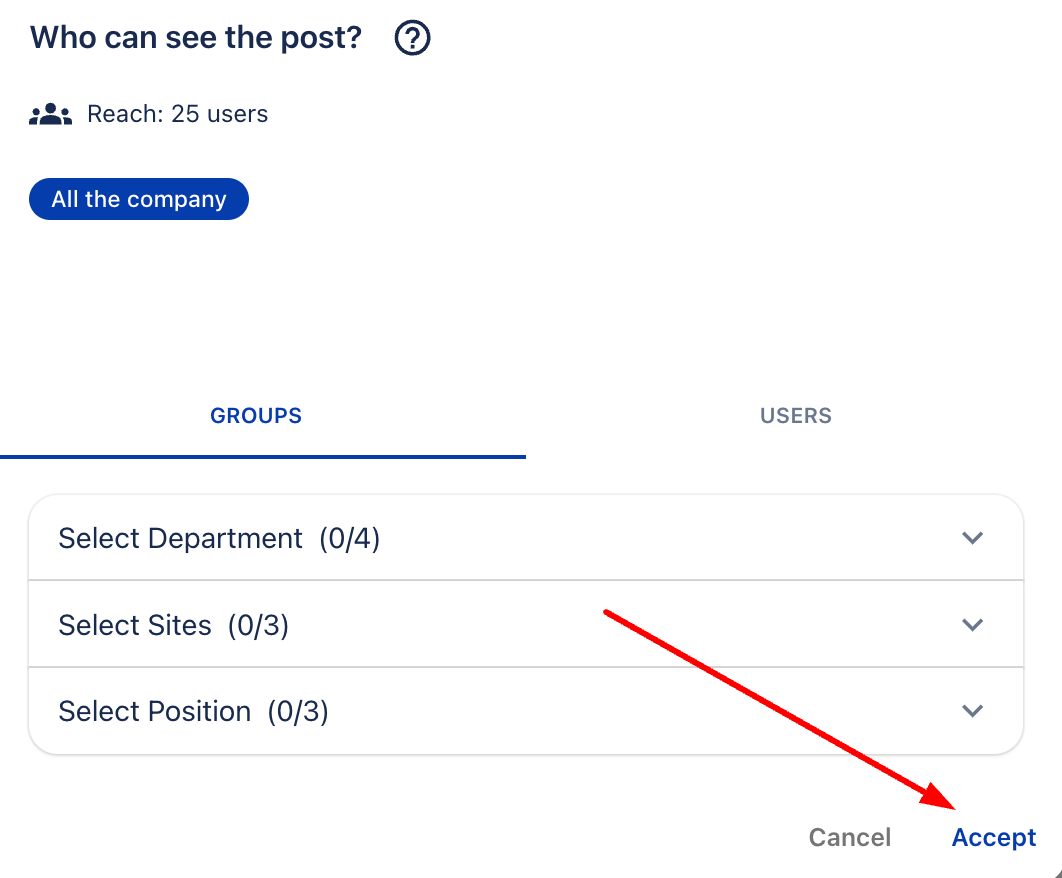Click the Department (0/4) selection count
1062x878 pixels.
click(350, 538)
